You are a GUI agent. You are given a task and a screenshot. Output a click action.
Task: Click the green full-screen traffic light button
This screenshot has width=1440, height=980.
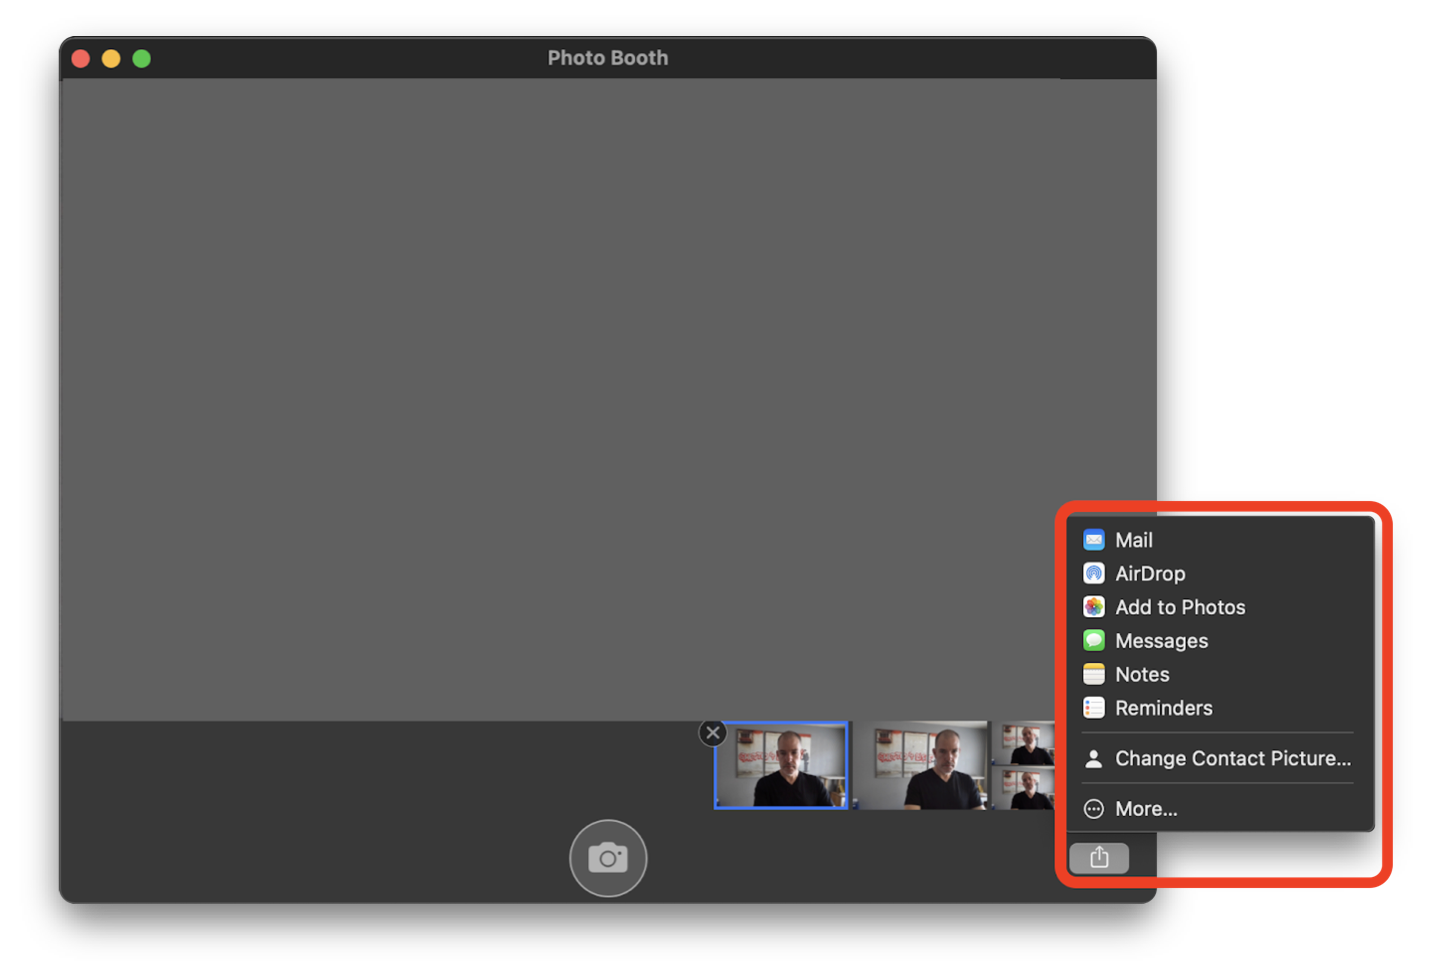pos(142,58)
